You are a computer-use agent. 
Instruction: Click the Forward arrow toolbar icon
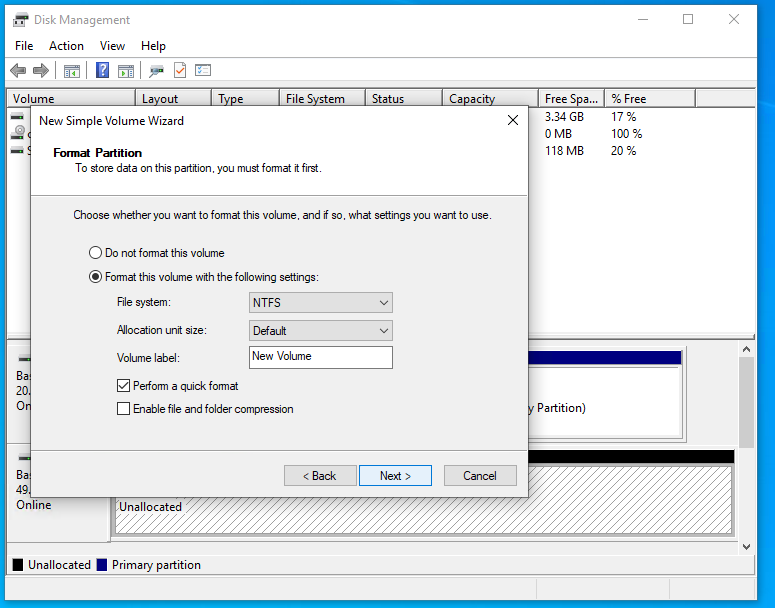(x=41, y=71)
